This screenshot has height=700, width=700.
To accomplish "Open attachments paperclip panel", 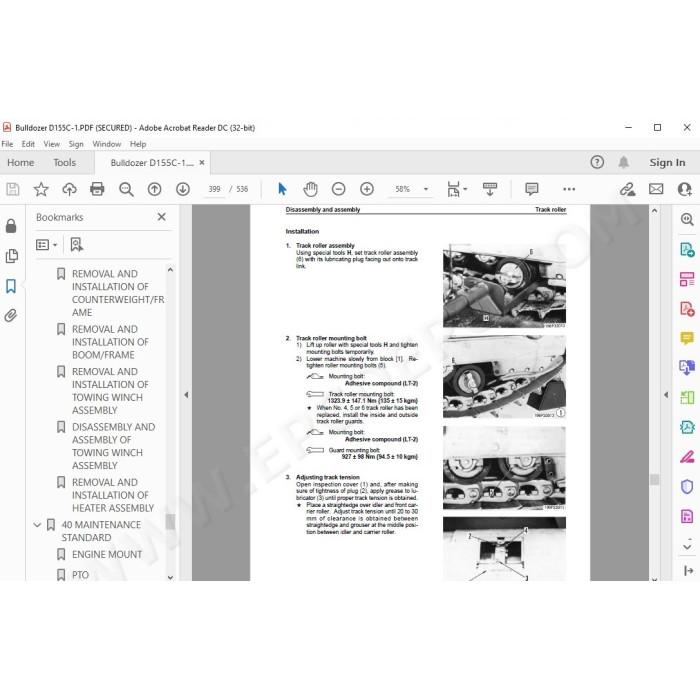I will pyautogui.click(x=11, y=316).
